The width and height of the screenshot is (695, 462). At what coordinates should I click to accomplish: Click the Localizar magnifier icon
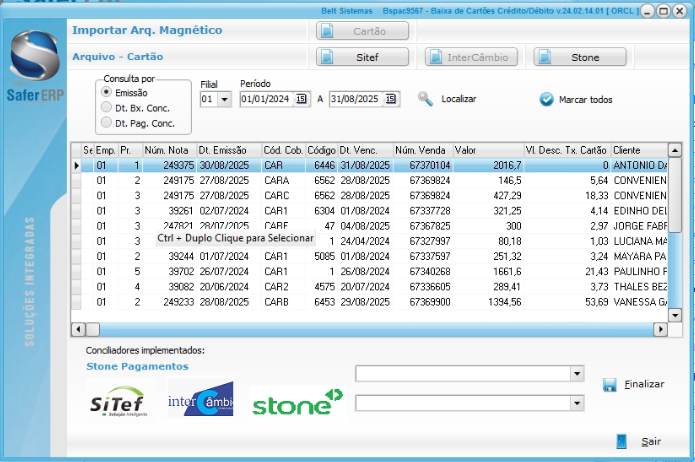(x=425, y=99)
